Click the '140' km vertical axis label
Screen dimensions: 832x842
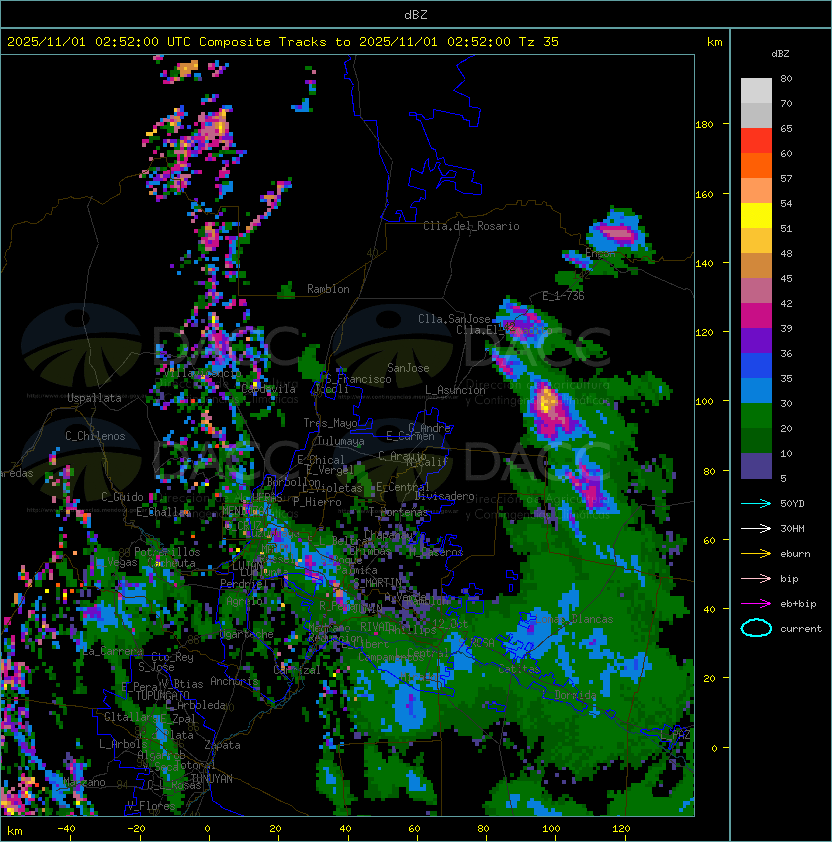[704, 264]
